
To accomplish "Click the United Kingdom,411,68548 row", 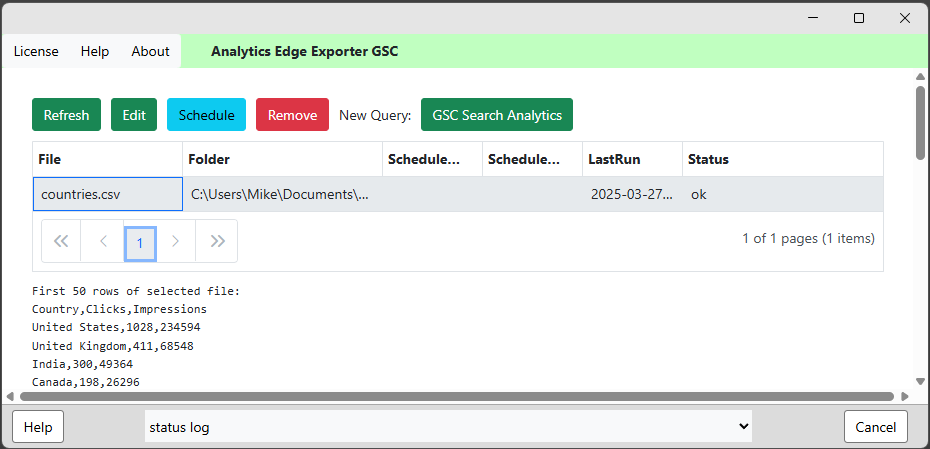I will pyautogui.click(x=113, y=346).
